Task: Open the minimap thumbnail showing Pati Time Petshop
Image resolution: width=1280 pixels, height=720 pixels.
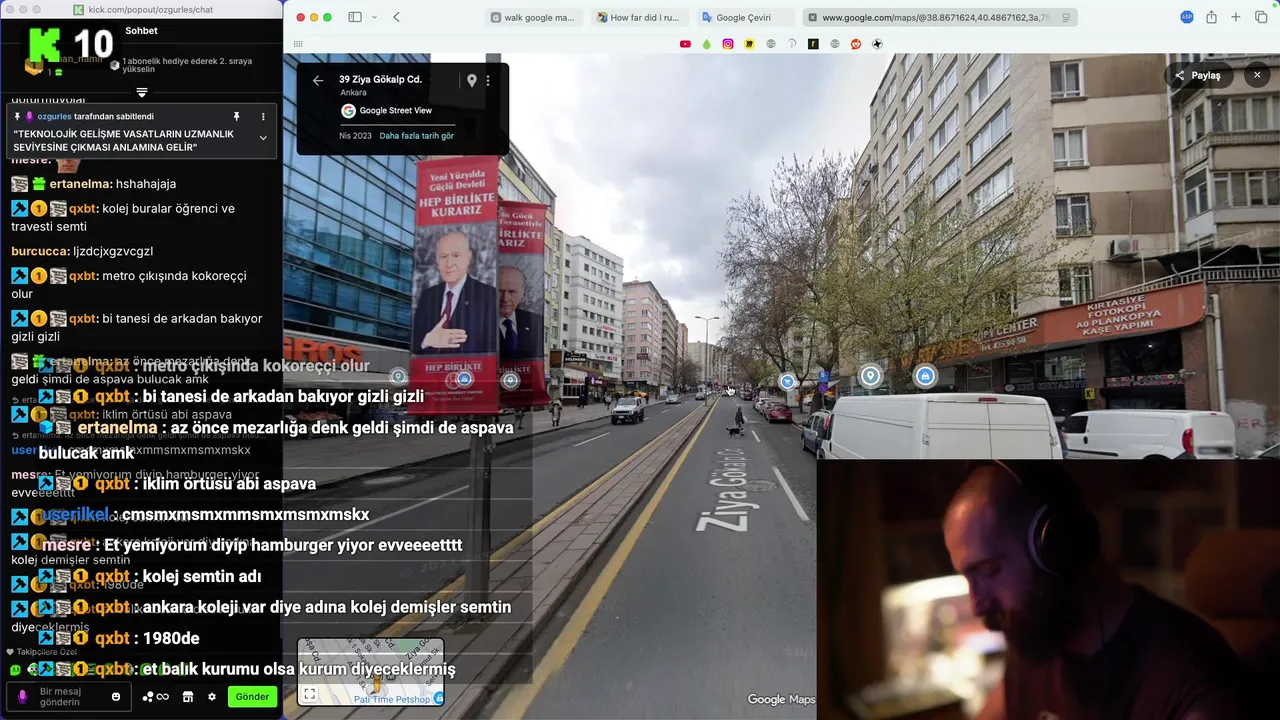Action: [371, 672]
